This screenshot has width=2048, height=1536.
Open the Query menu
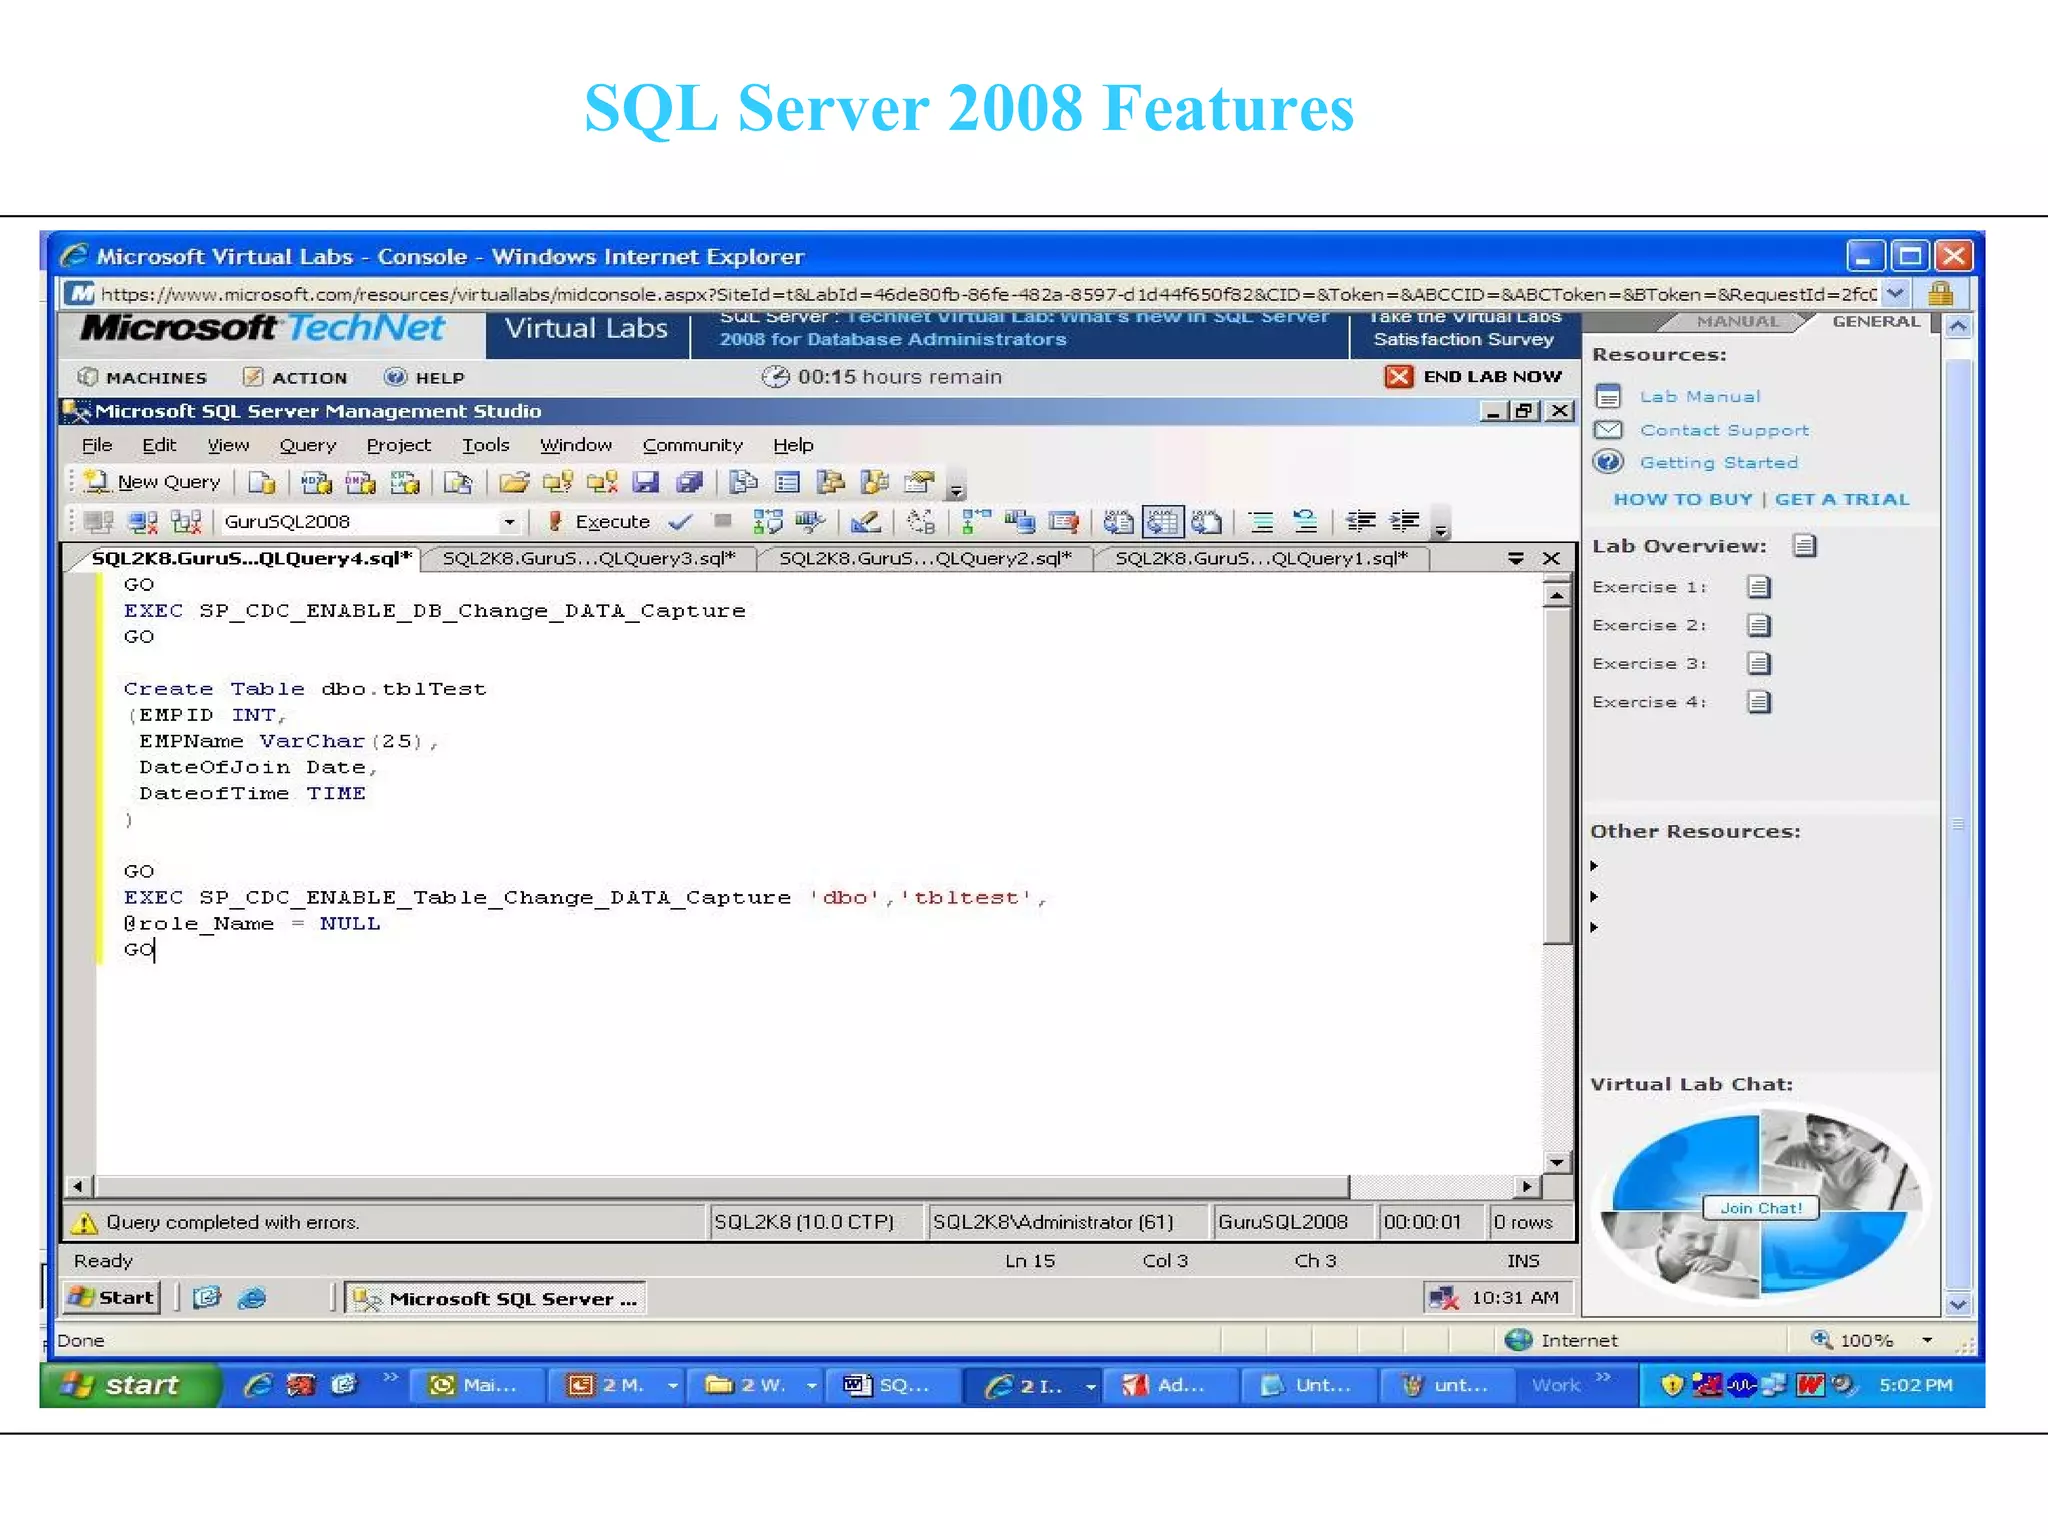307,445
